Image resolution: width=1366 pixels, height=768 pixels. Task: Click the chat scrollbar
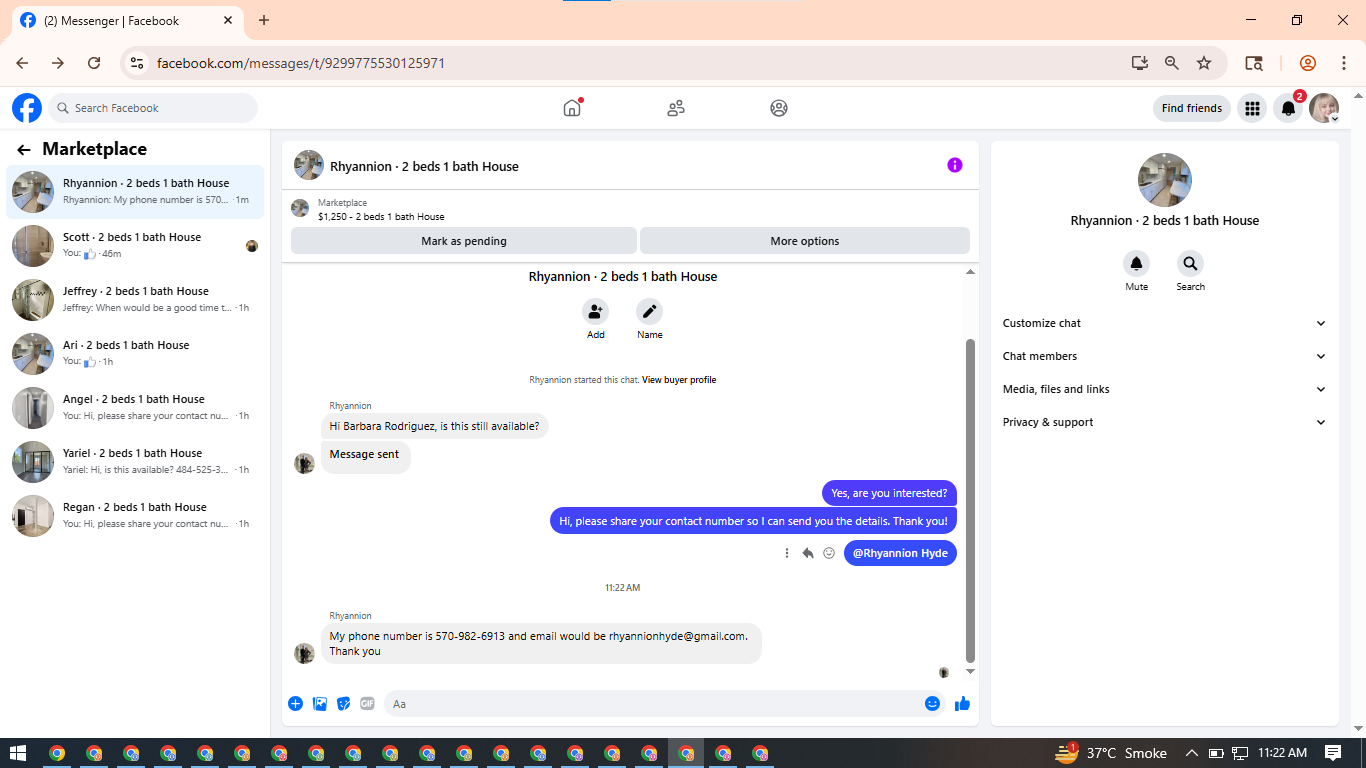click(970, 500)
